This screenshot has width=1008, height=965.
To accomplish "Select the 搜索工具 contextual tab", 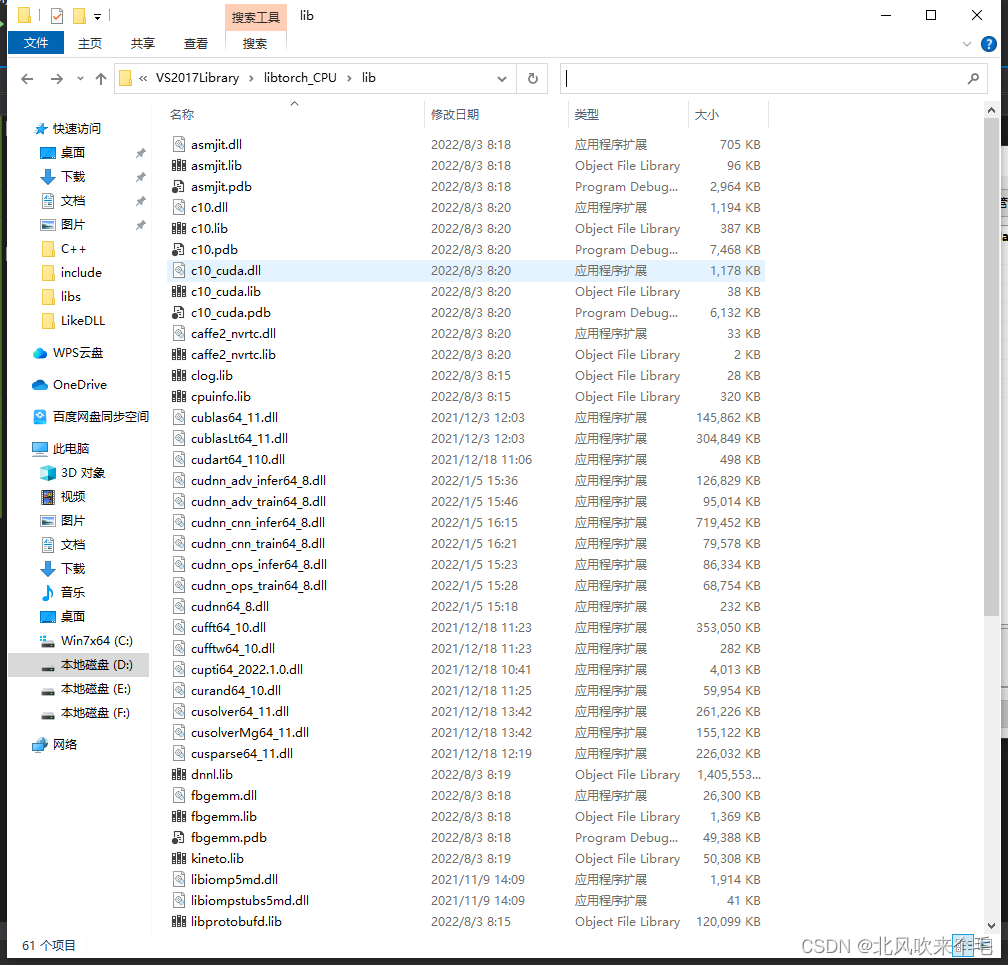I will (255, 17).
